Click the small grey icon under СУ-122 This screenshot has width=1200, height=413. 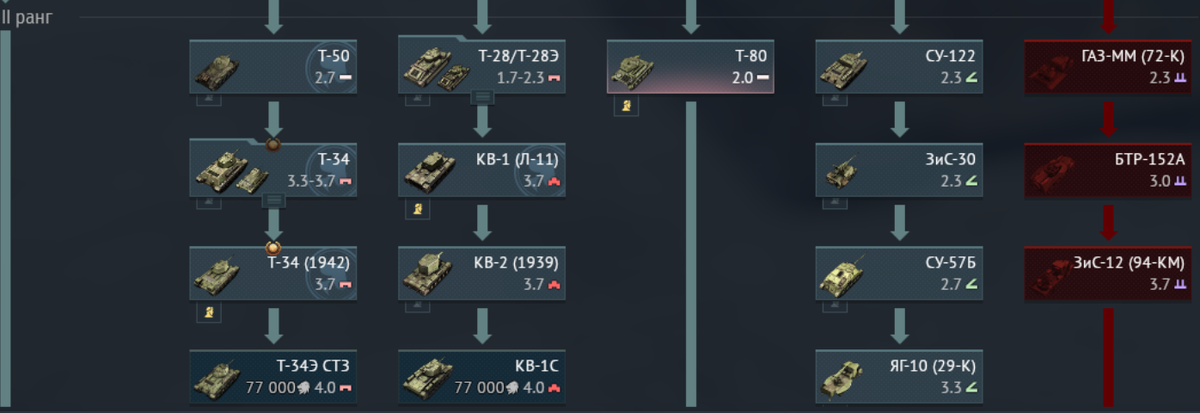[835, 98]
